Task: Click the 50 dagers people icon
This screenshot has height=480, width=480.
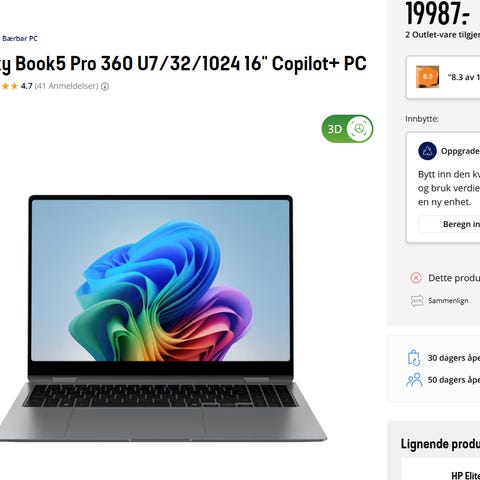Action: (x=414, y=380)
